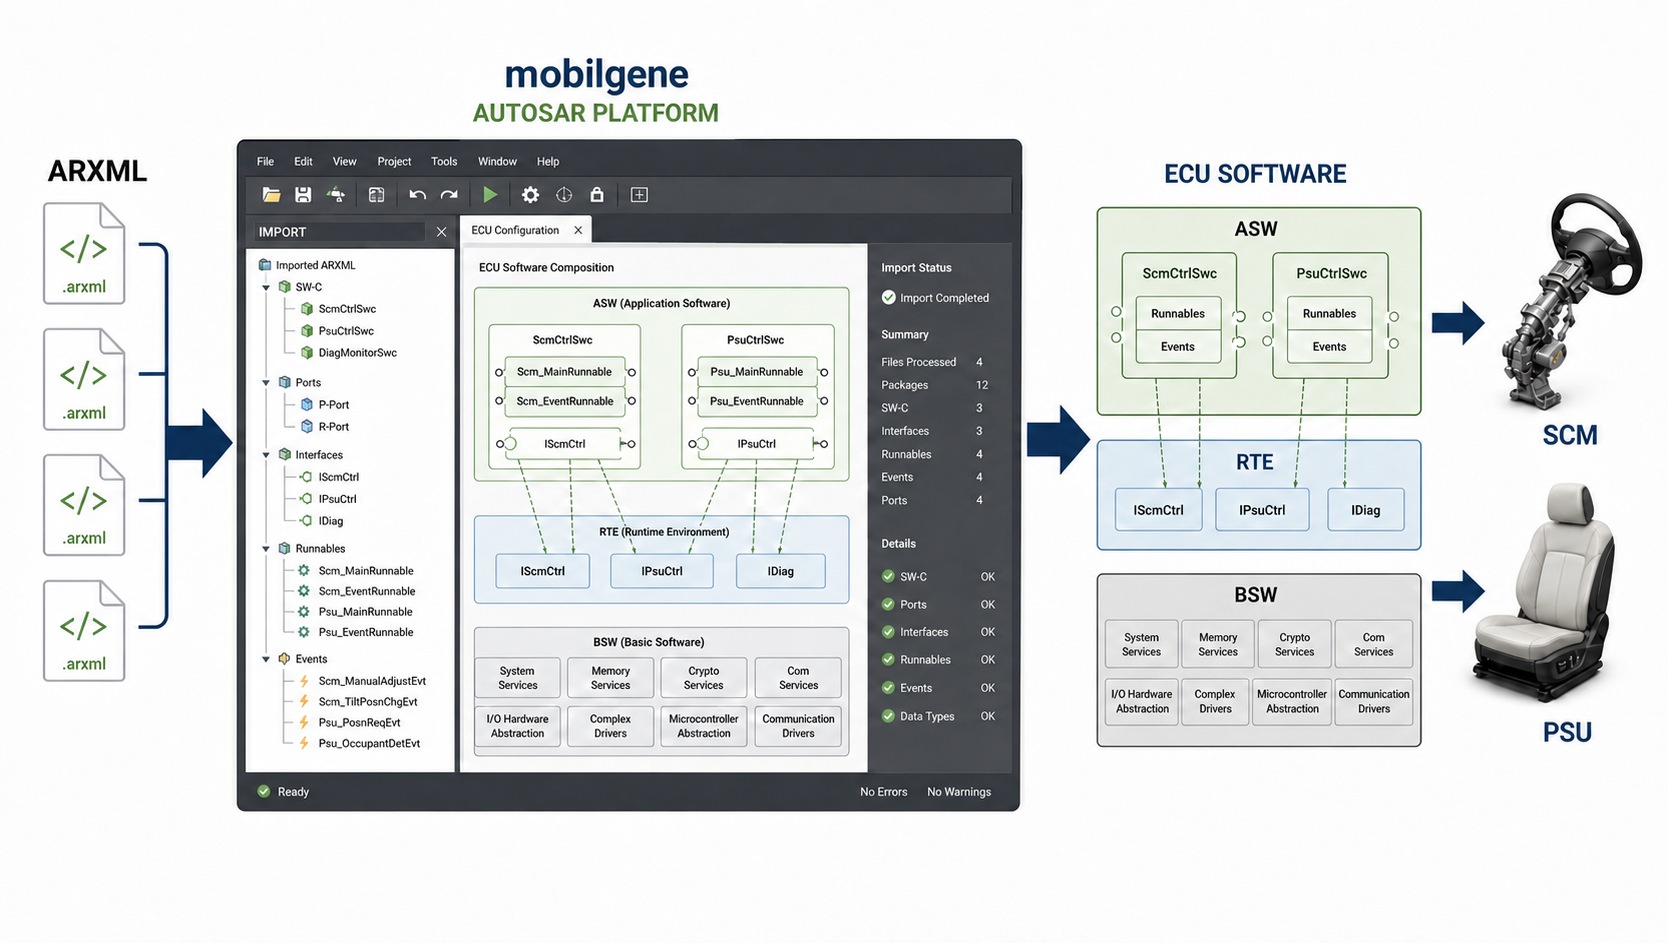Undo the last action with the toolbar arrow

pos(418,195)
